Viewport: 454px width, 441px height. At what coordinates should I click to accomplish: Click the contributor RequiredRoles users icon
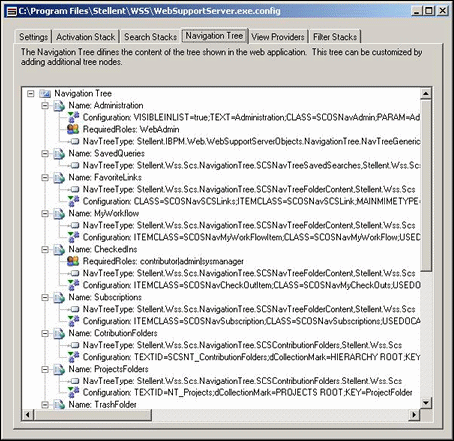pyautogui.click(x=73, y=261)
